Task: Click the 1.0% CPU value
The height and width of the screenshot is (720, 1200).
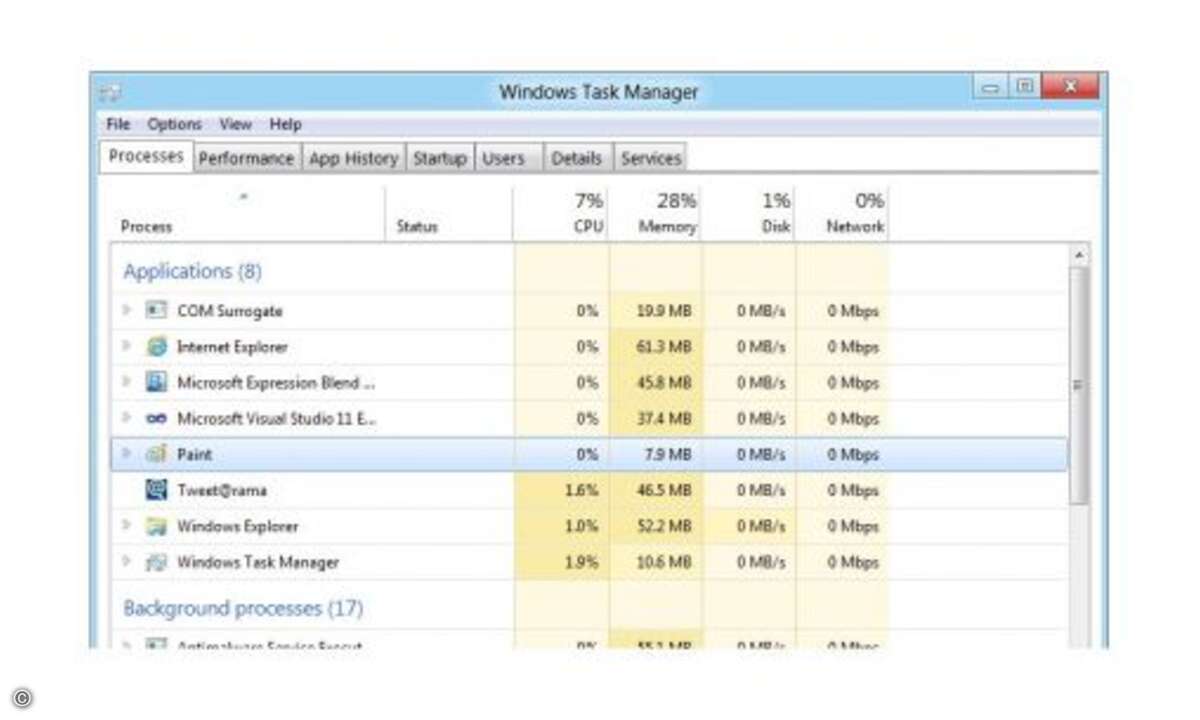Action: (x=582, y=526)
